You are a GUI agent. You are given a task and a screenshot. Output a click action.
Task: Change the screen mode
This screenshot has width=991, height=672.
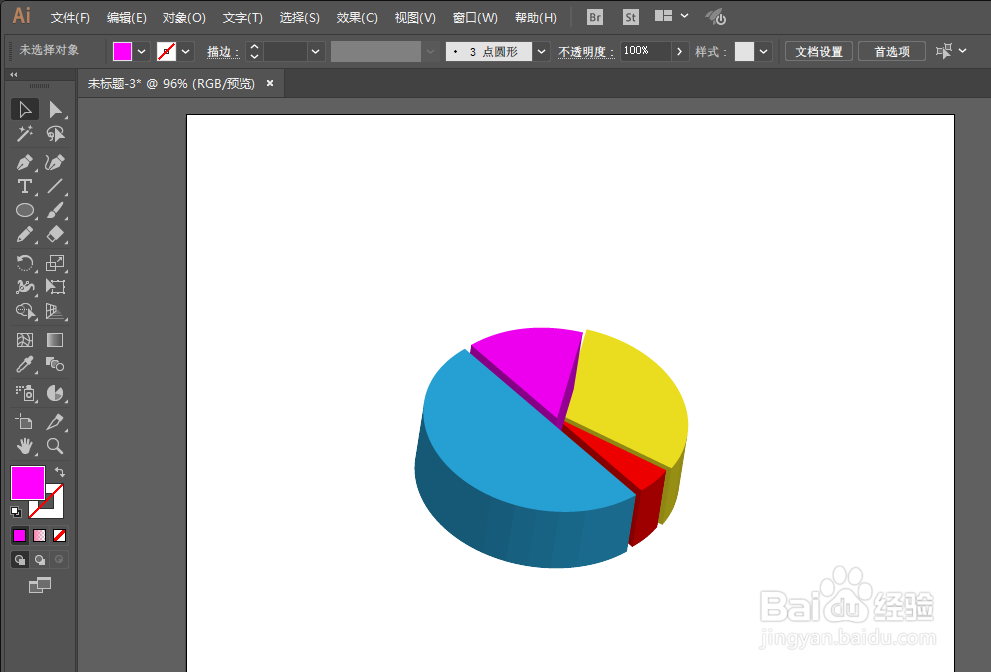[x=40, y=585]
